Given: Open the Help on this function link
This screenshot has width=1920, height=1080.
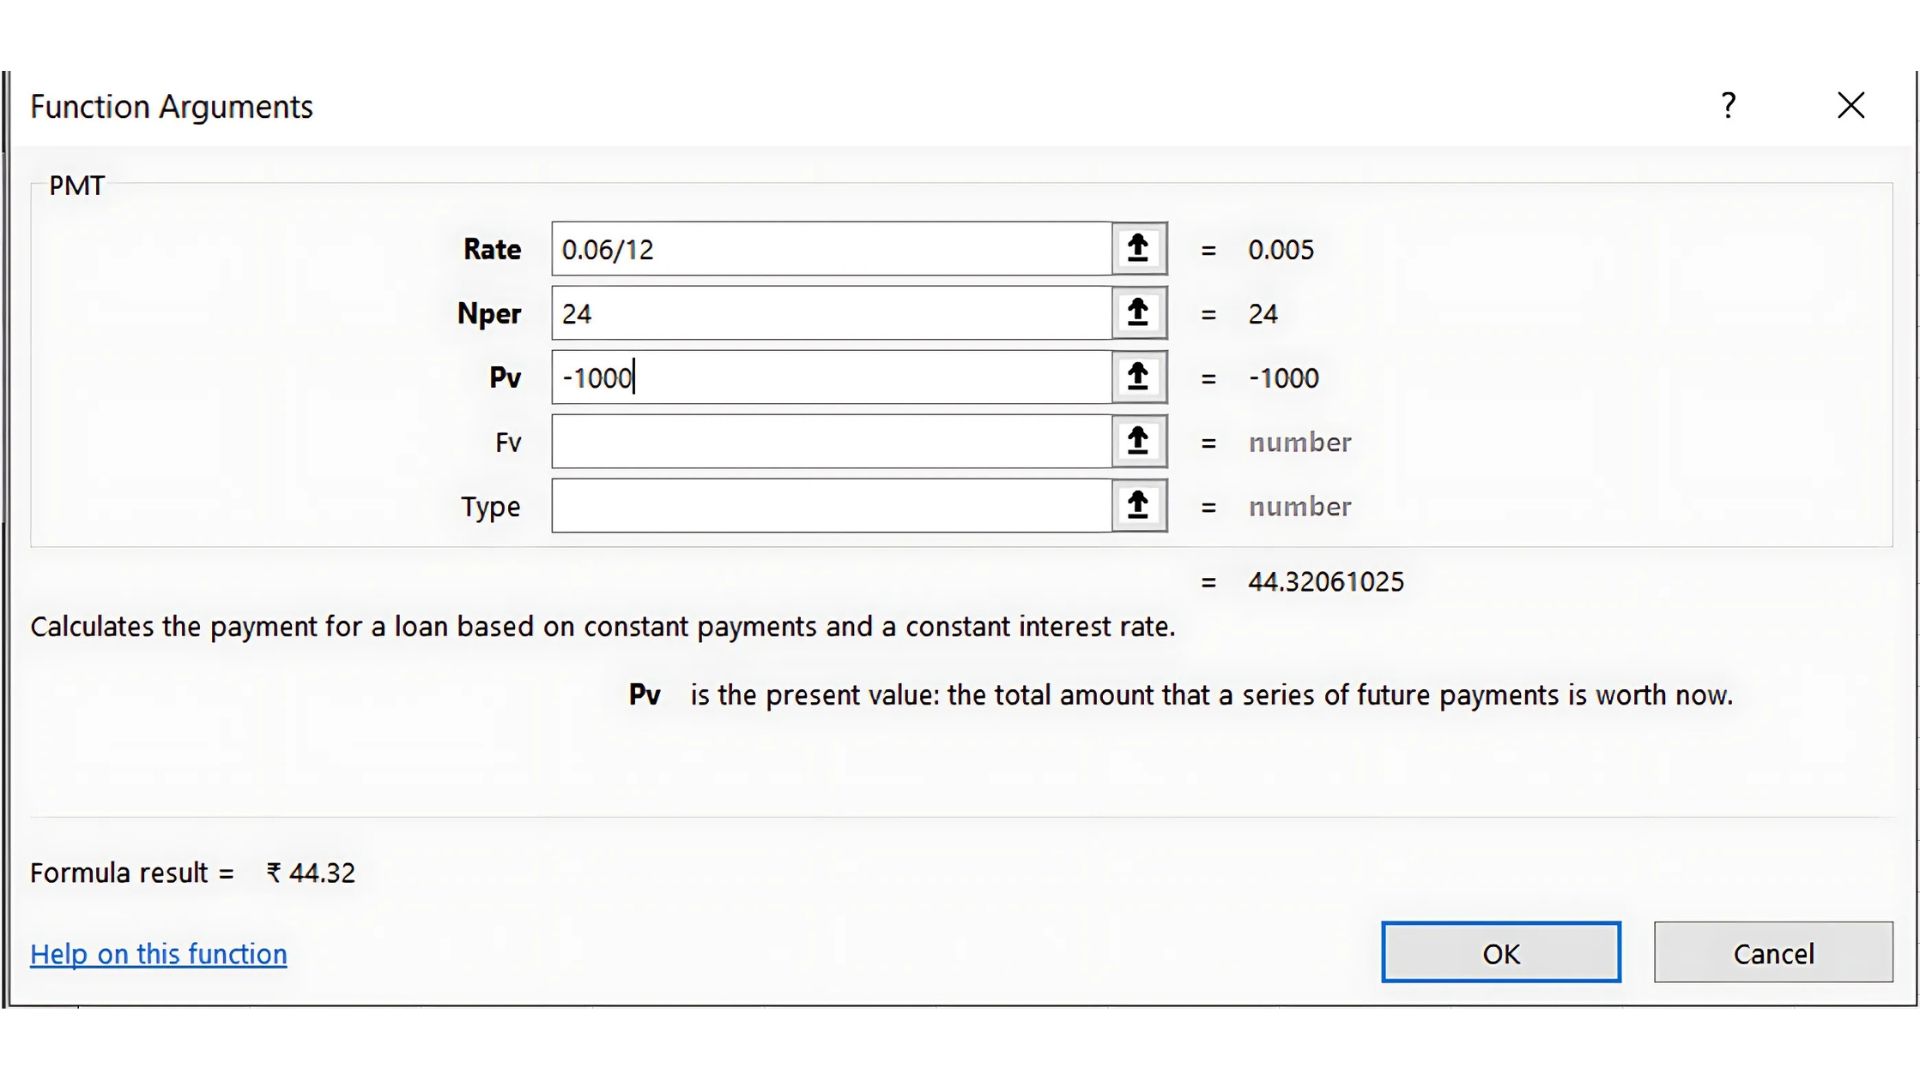Looking at the screenshot, I should pyautogui.click(x=158, y=954).
